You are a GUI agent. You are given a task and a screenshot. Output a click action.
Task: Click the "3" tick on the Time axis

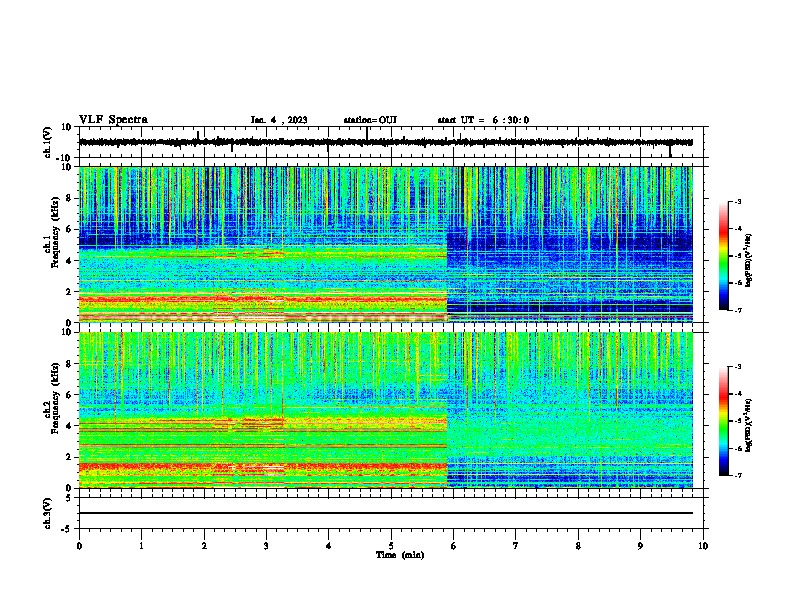266,546
